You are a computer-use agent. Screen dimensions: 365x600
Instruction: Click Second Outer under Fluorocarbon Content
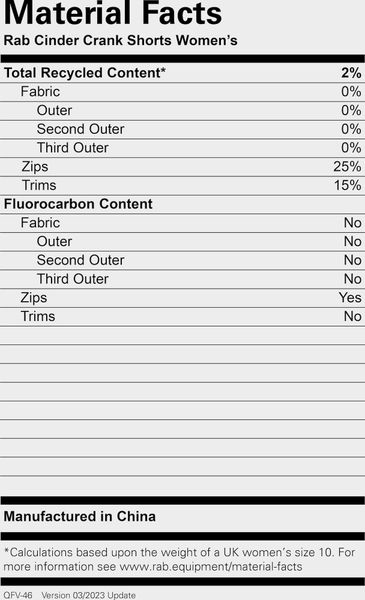(x=80, y=260)
